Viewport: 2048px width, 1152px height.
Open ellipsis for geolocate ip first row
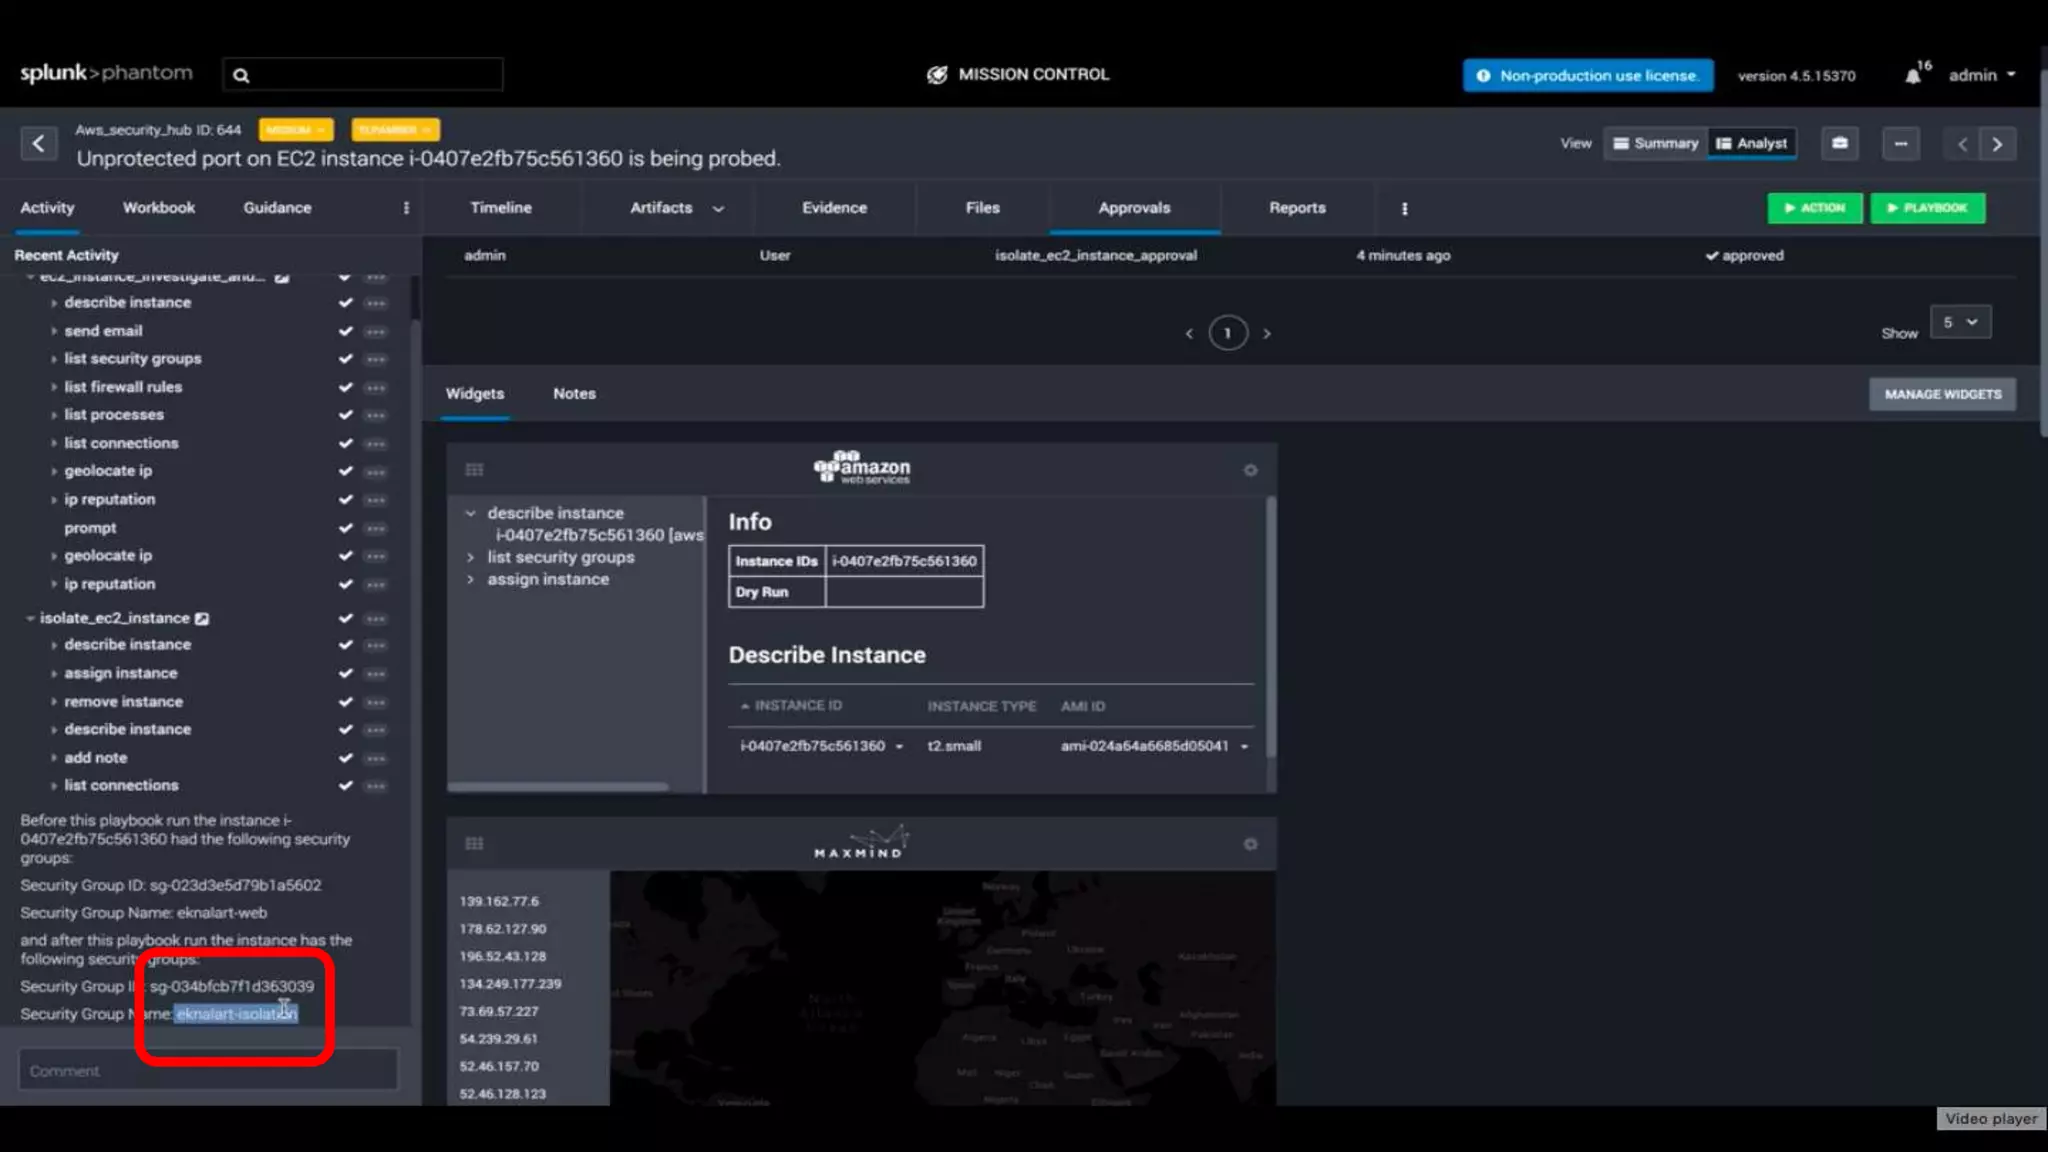pyautogui.click(x=376, y=471)
